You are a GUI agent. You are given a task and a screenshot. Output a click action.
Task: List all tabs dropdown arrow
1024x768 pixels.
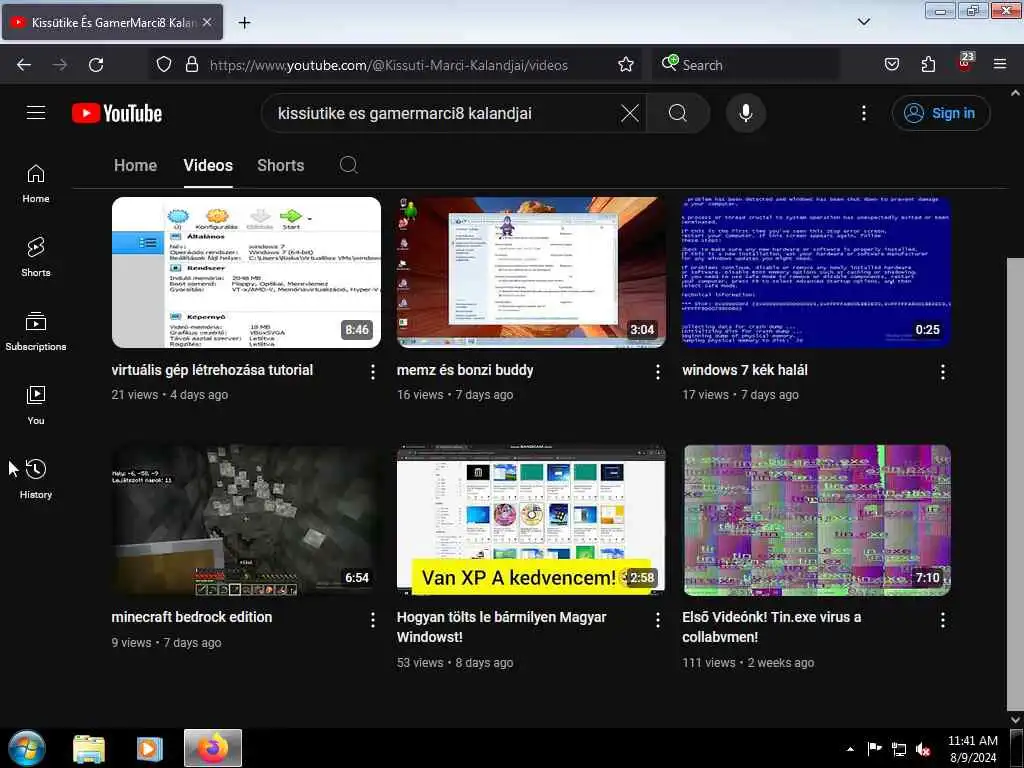(x=863, y=22)
